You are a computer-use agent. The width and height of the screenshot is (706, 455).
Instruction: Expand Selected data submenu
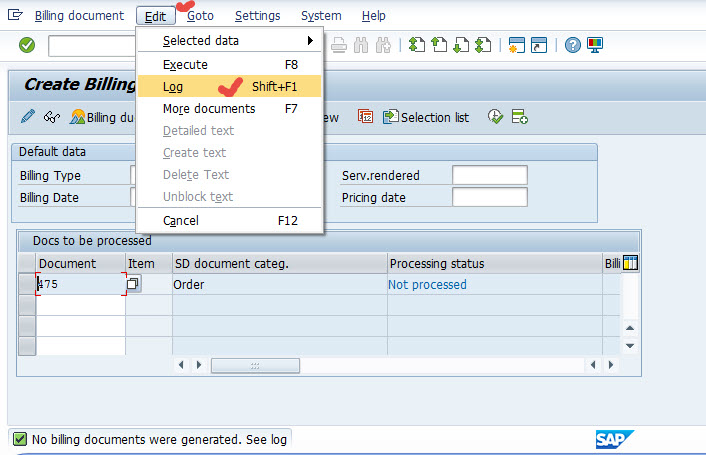[x=230, y=41]
